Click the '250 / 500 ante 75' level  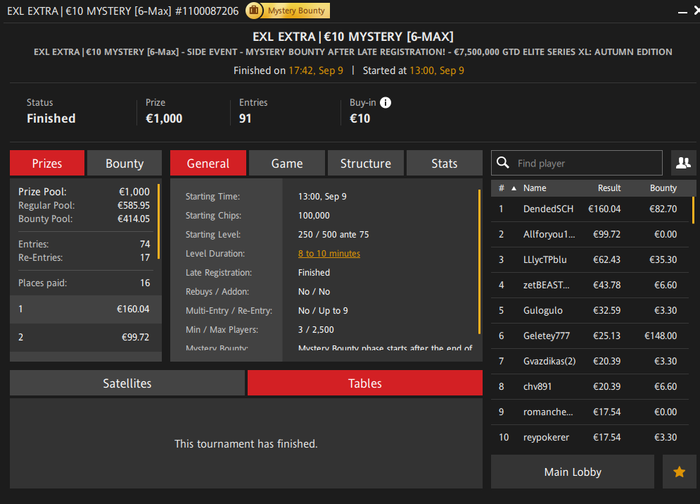pyautogui.click(x=333, y=235)
